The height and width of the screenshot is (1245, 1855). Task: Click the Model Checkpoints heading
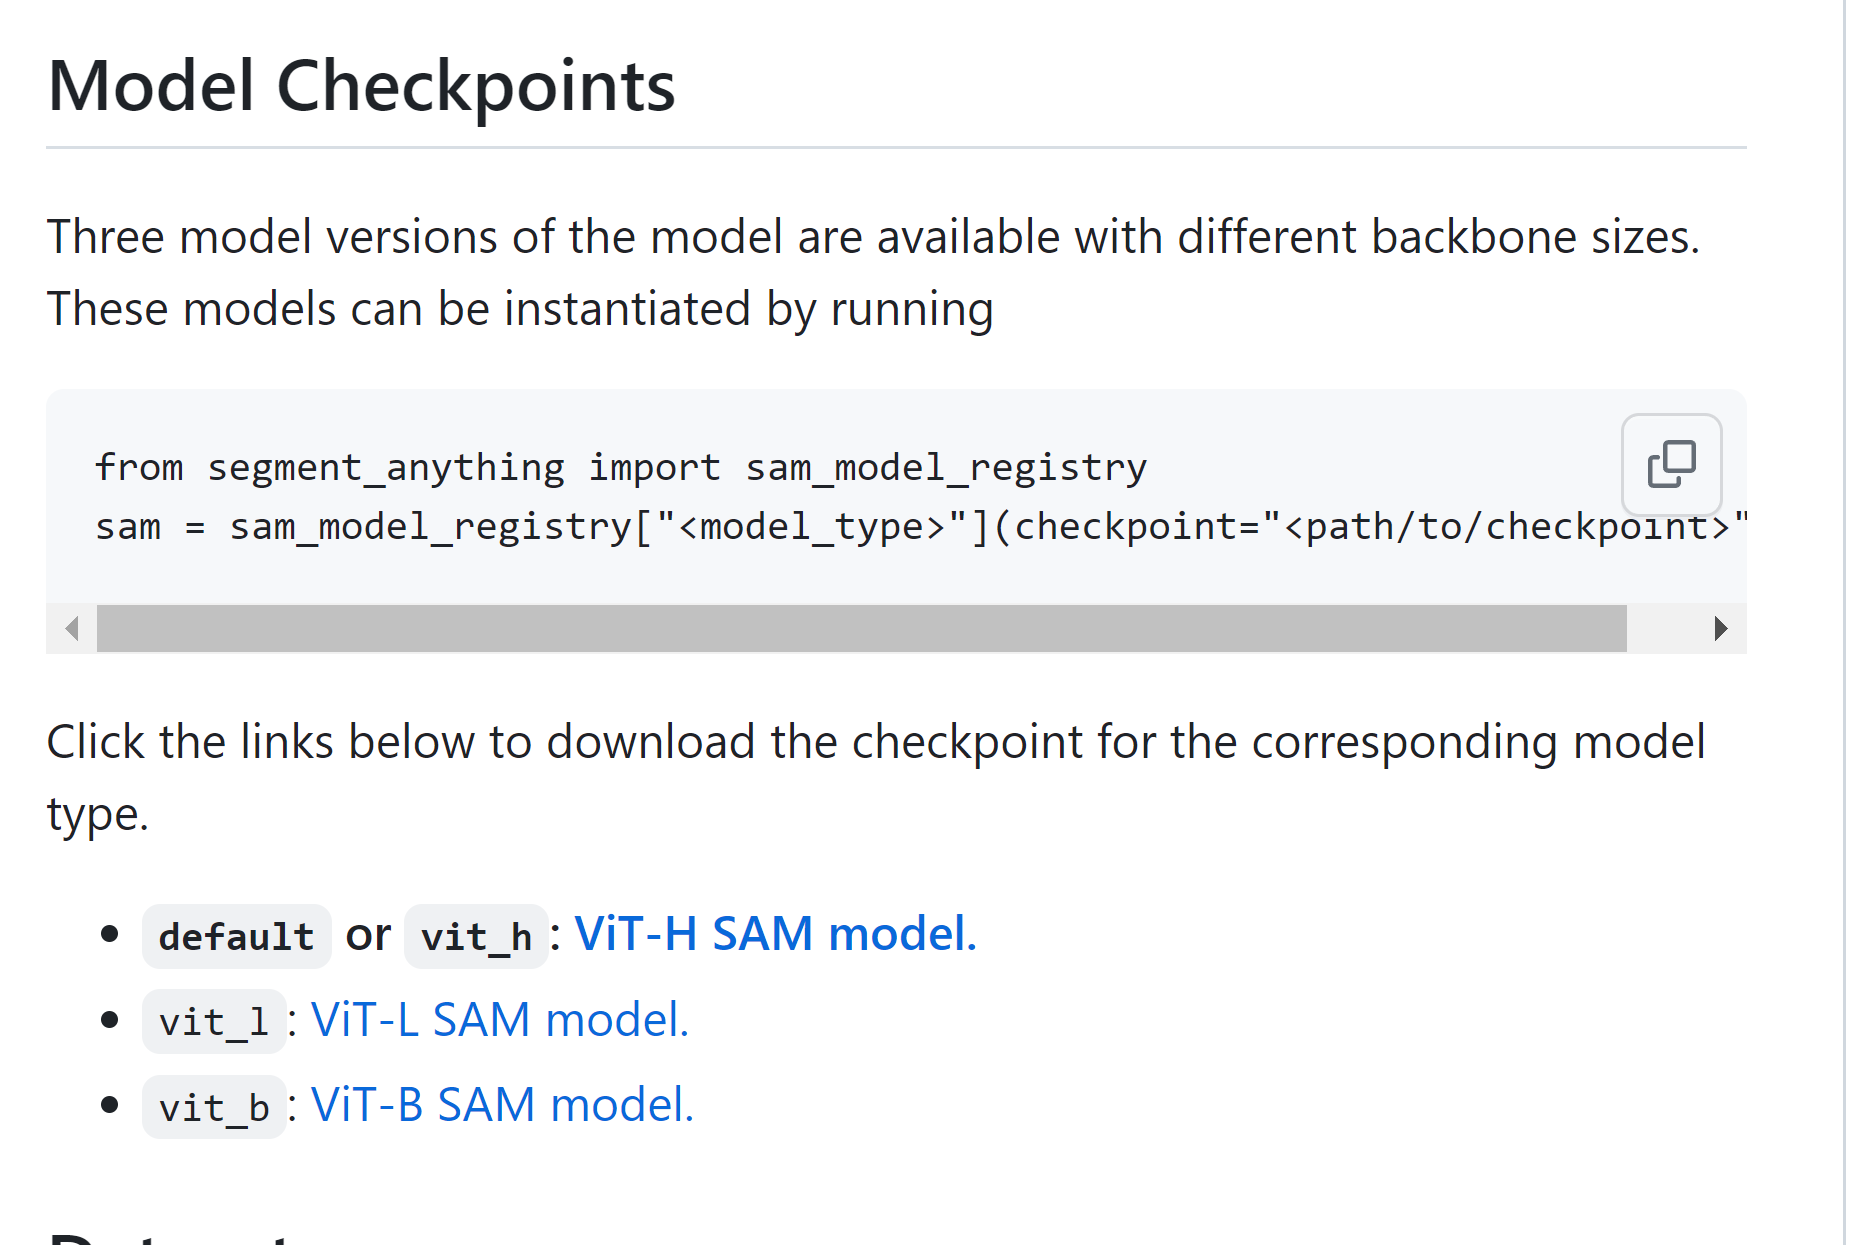pos(361,86)
